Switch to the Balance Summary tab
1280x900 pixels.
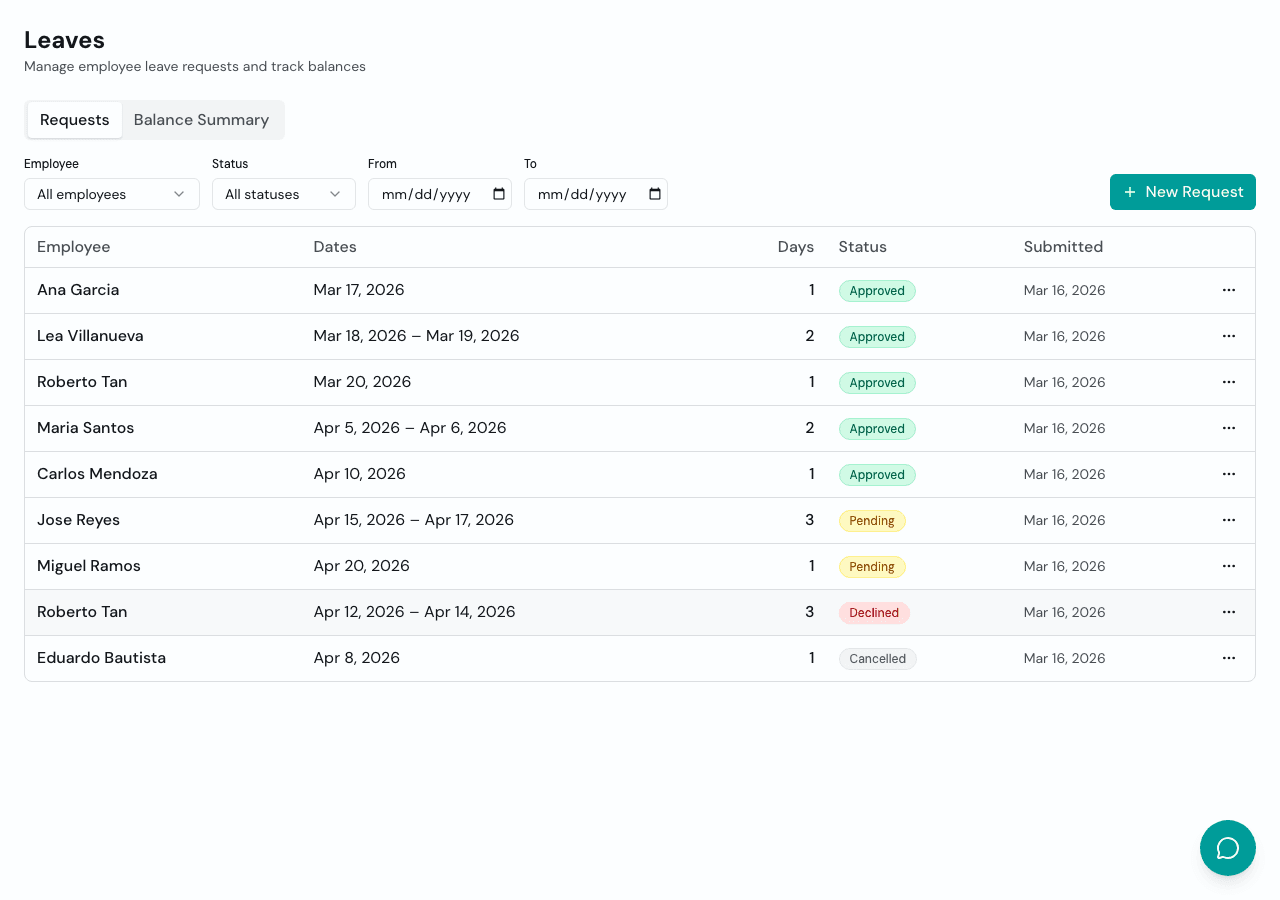coord(202,119)
